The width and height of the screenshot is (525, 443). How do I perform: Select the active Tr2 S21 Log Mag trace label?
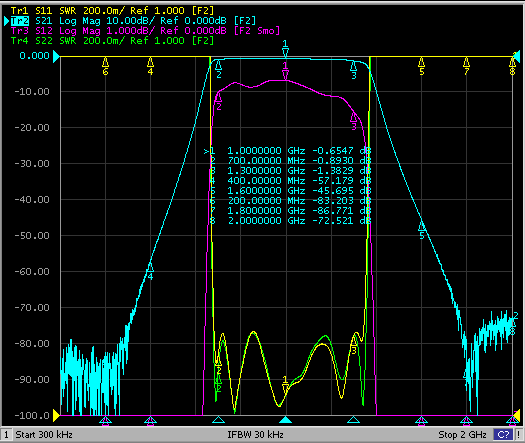coord(134,21)
